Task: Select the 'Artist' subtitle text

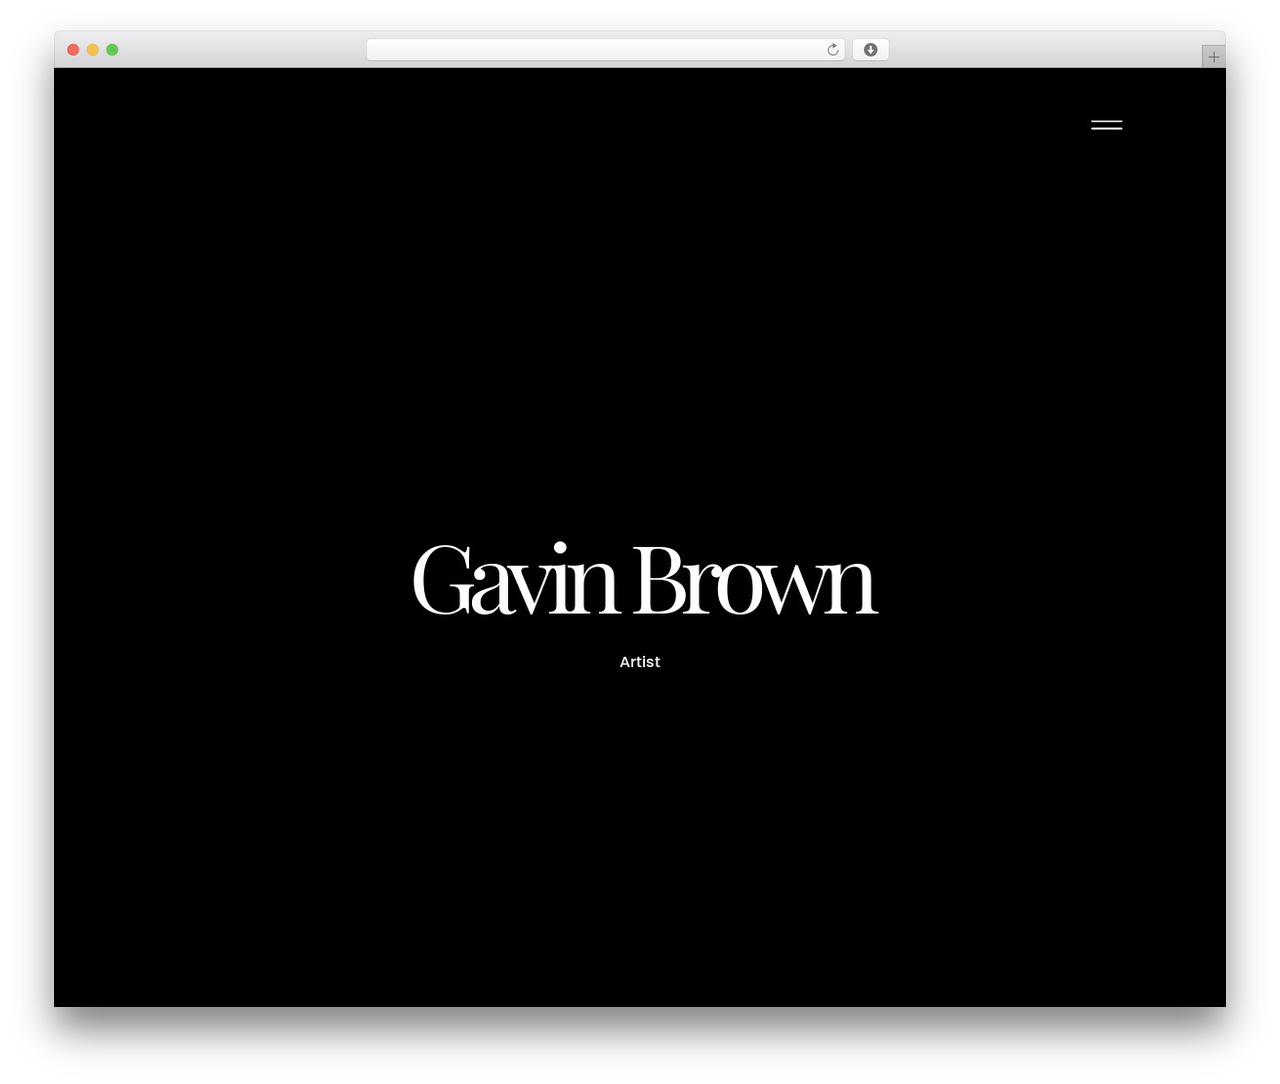Action: [640, 662]
